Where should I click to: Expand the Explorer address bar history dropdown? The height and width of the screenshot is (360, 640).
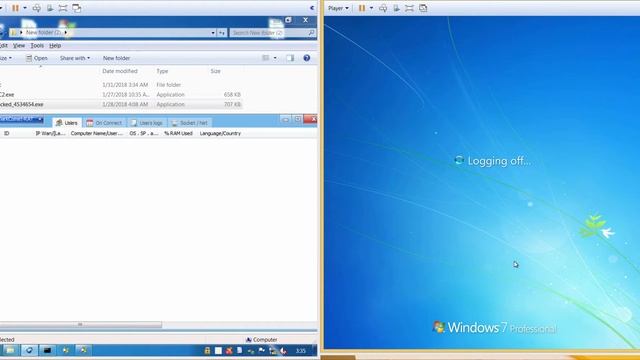[213, 33]
